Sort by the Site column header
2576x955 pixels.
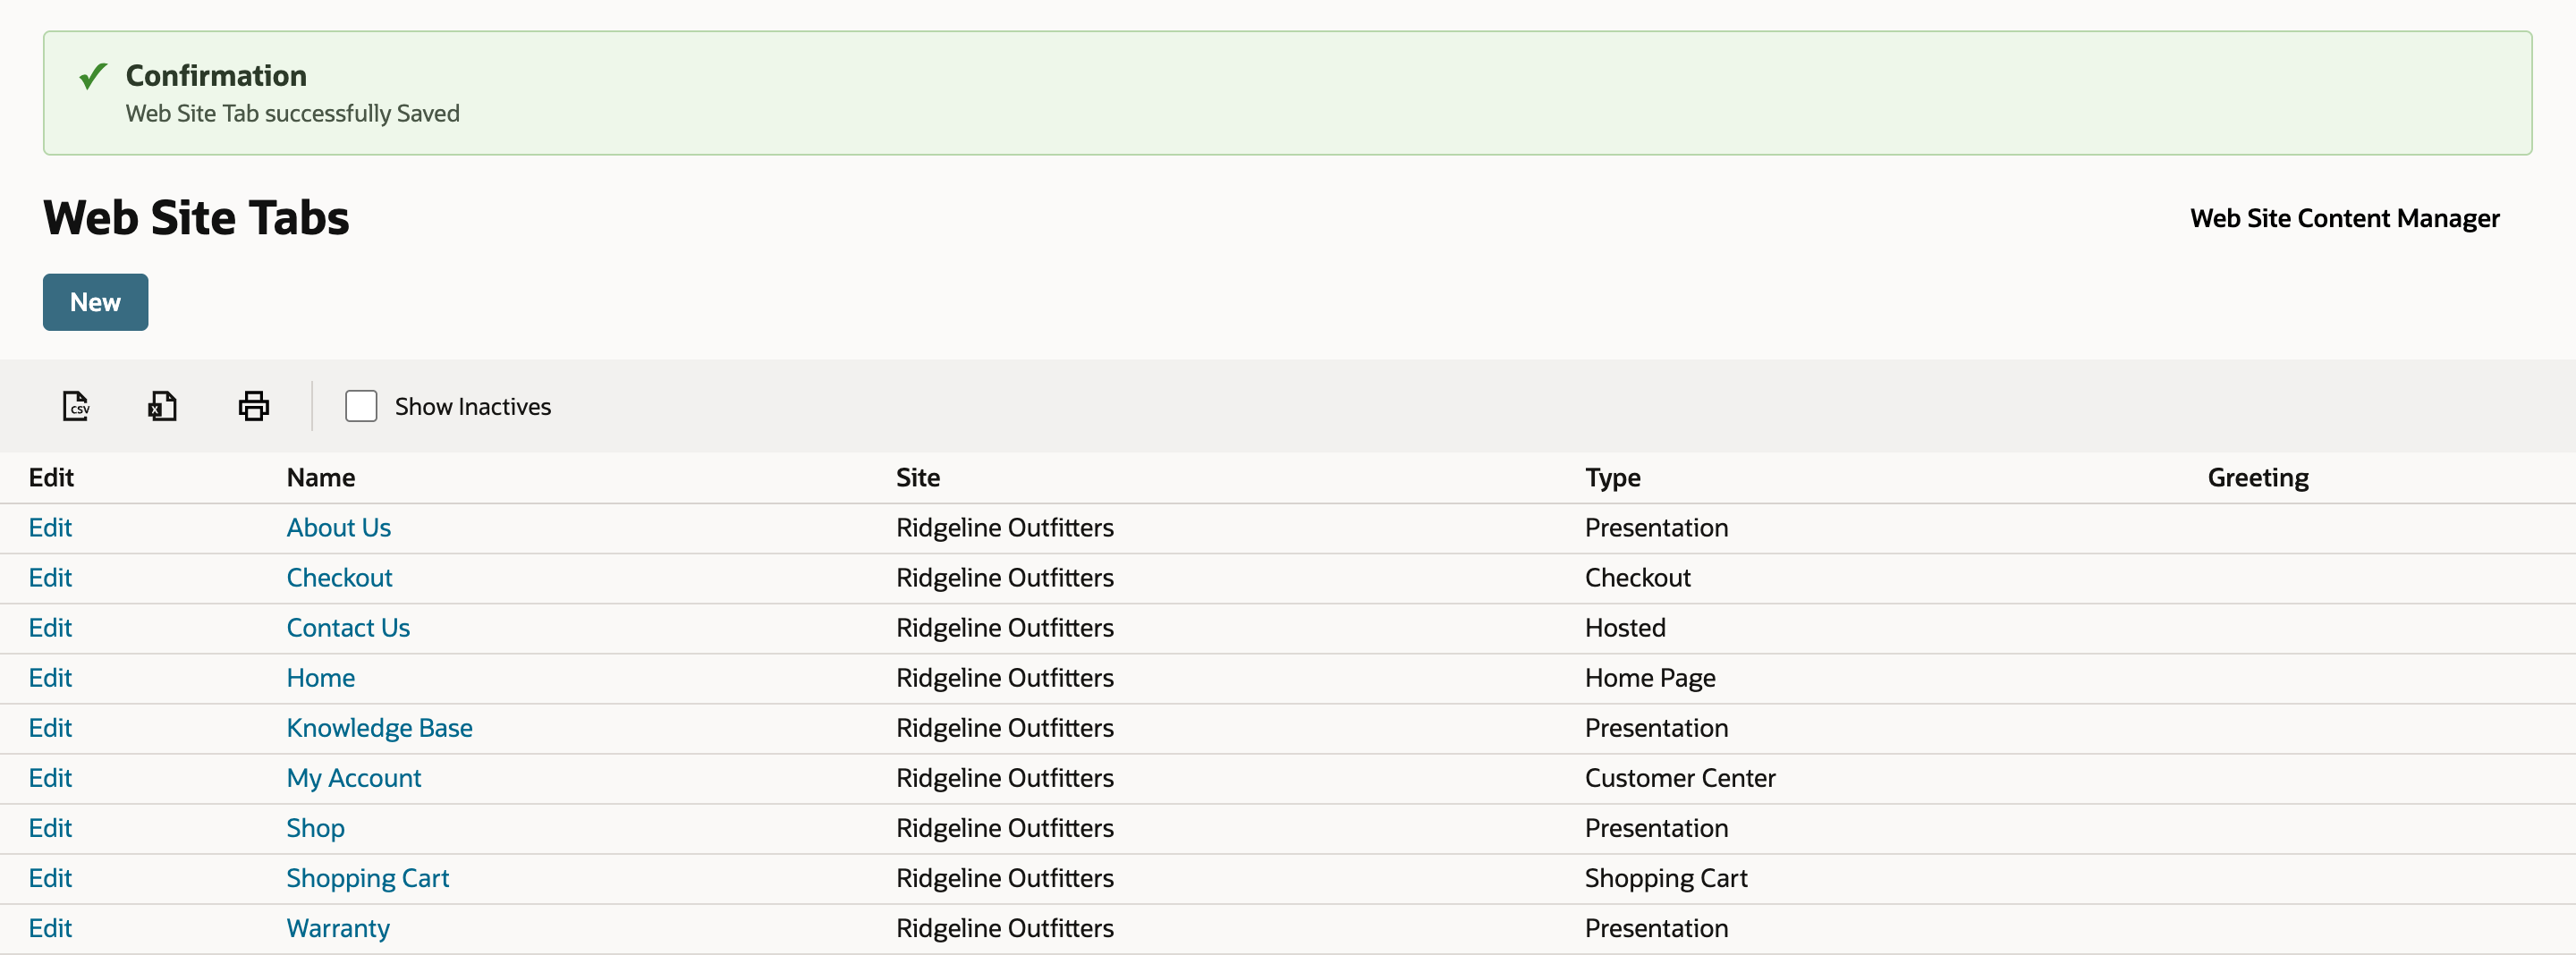(x=918, y=477)
